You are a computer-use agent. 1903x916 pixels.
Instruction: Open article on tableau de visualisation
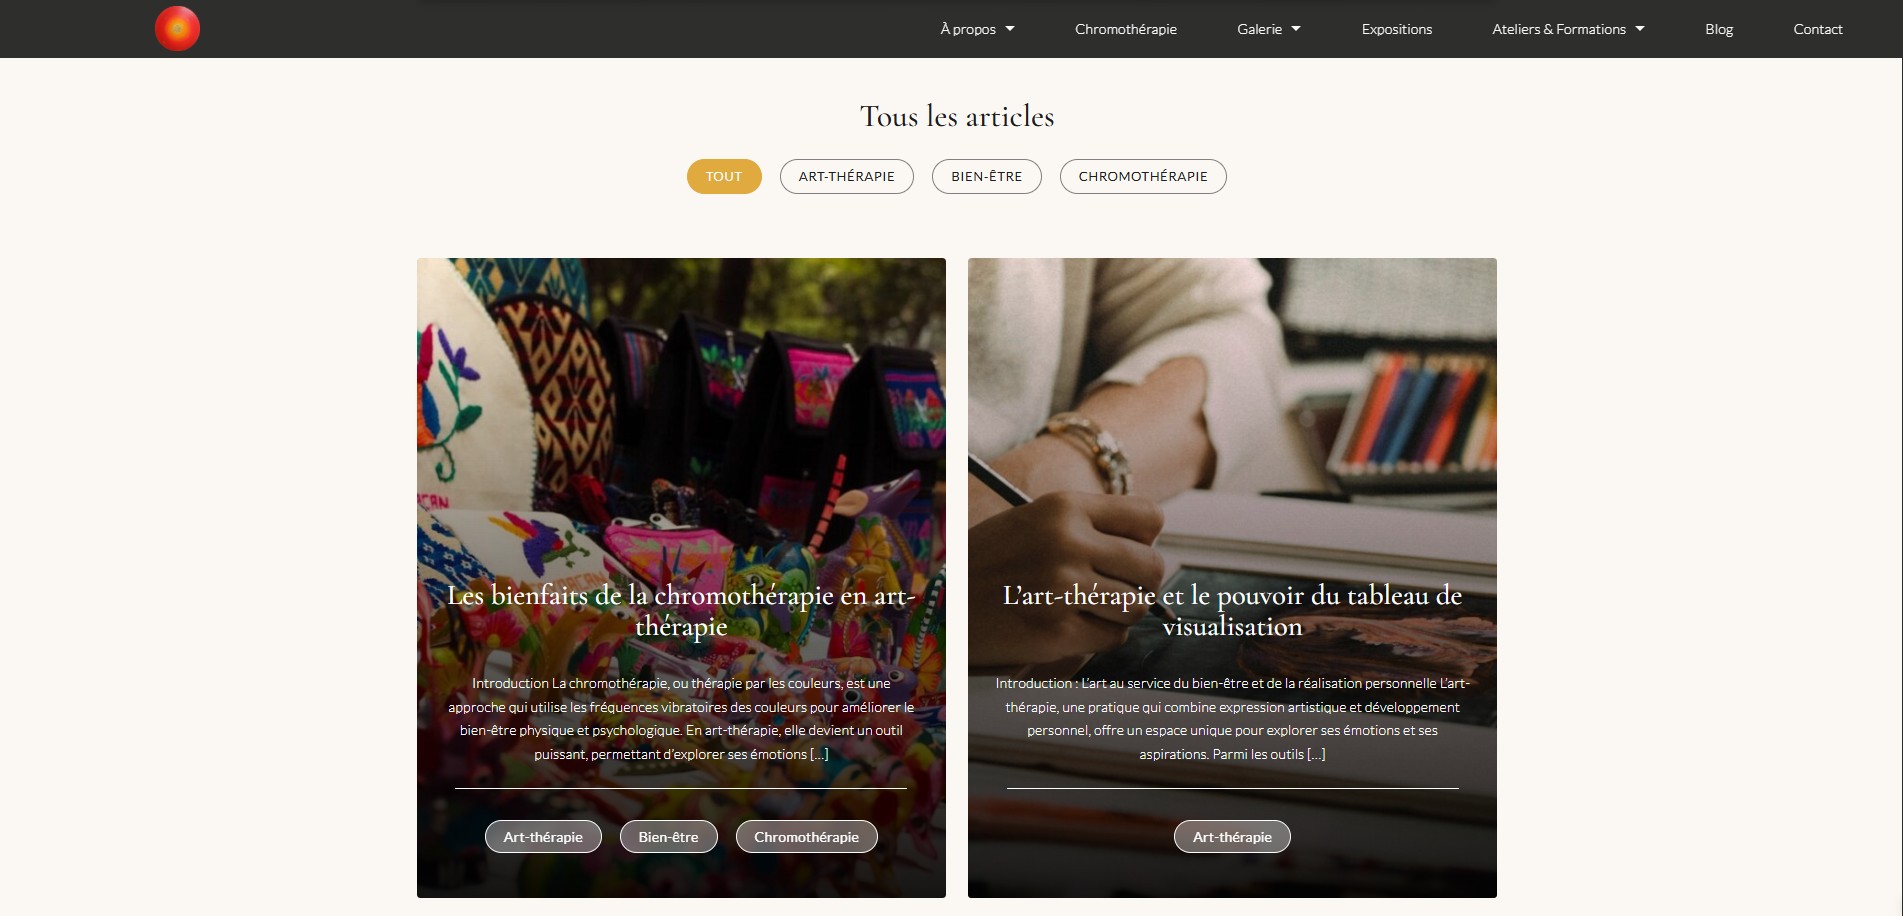1232,610
